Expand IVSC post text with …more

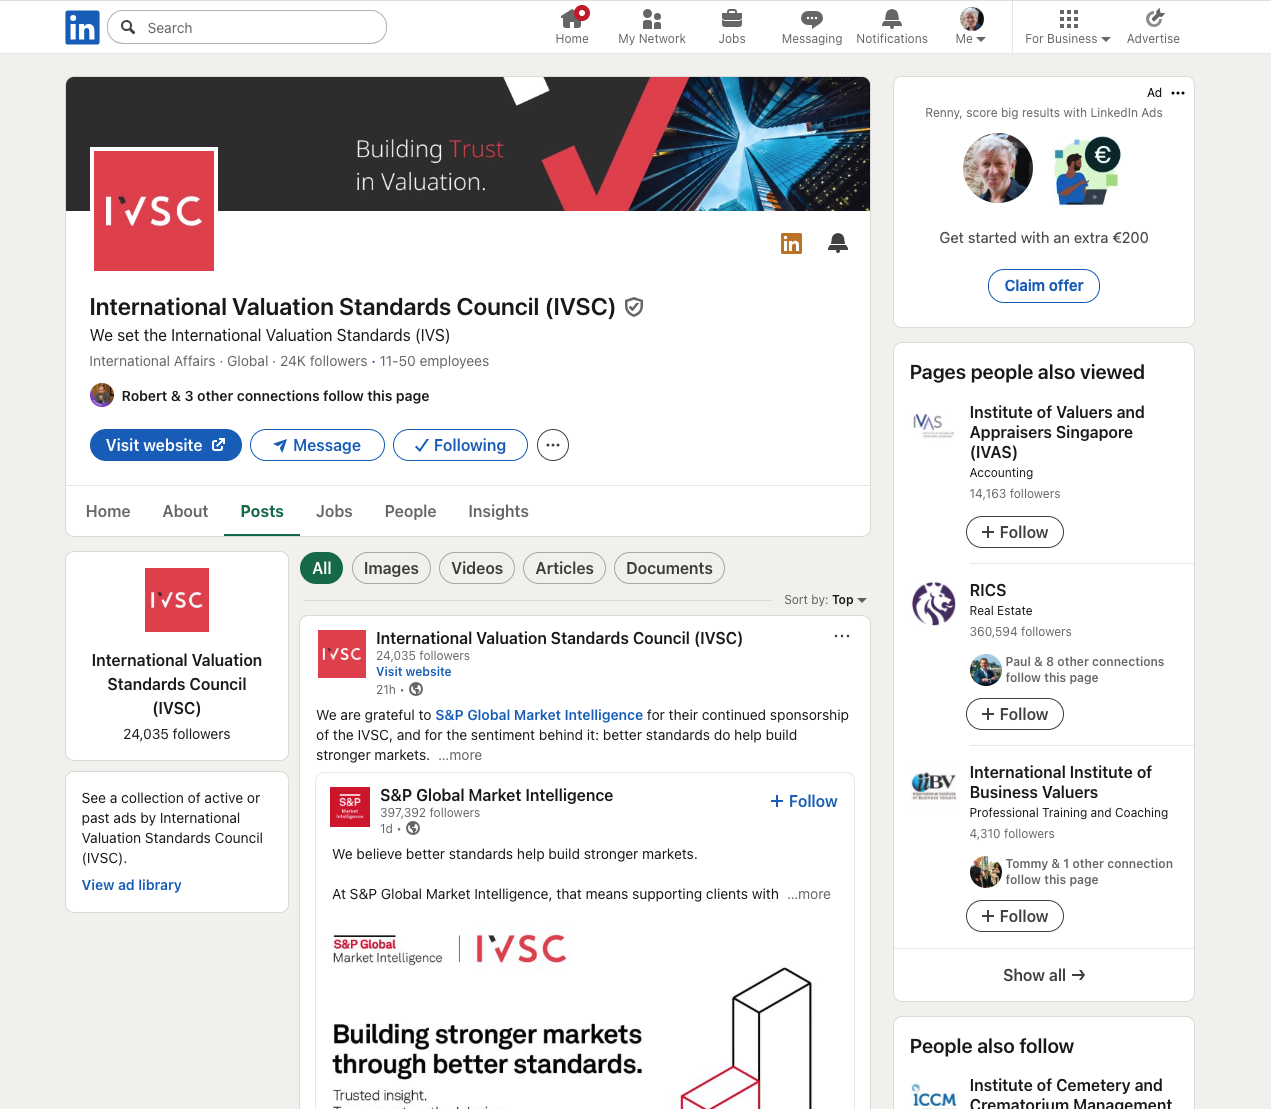point(460,755)
